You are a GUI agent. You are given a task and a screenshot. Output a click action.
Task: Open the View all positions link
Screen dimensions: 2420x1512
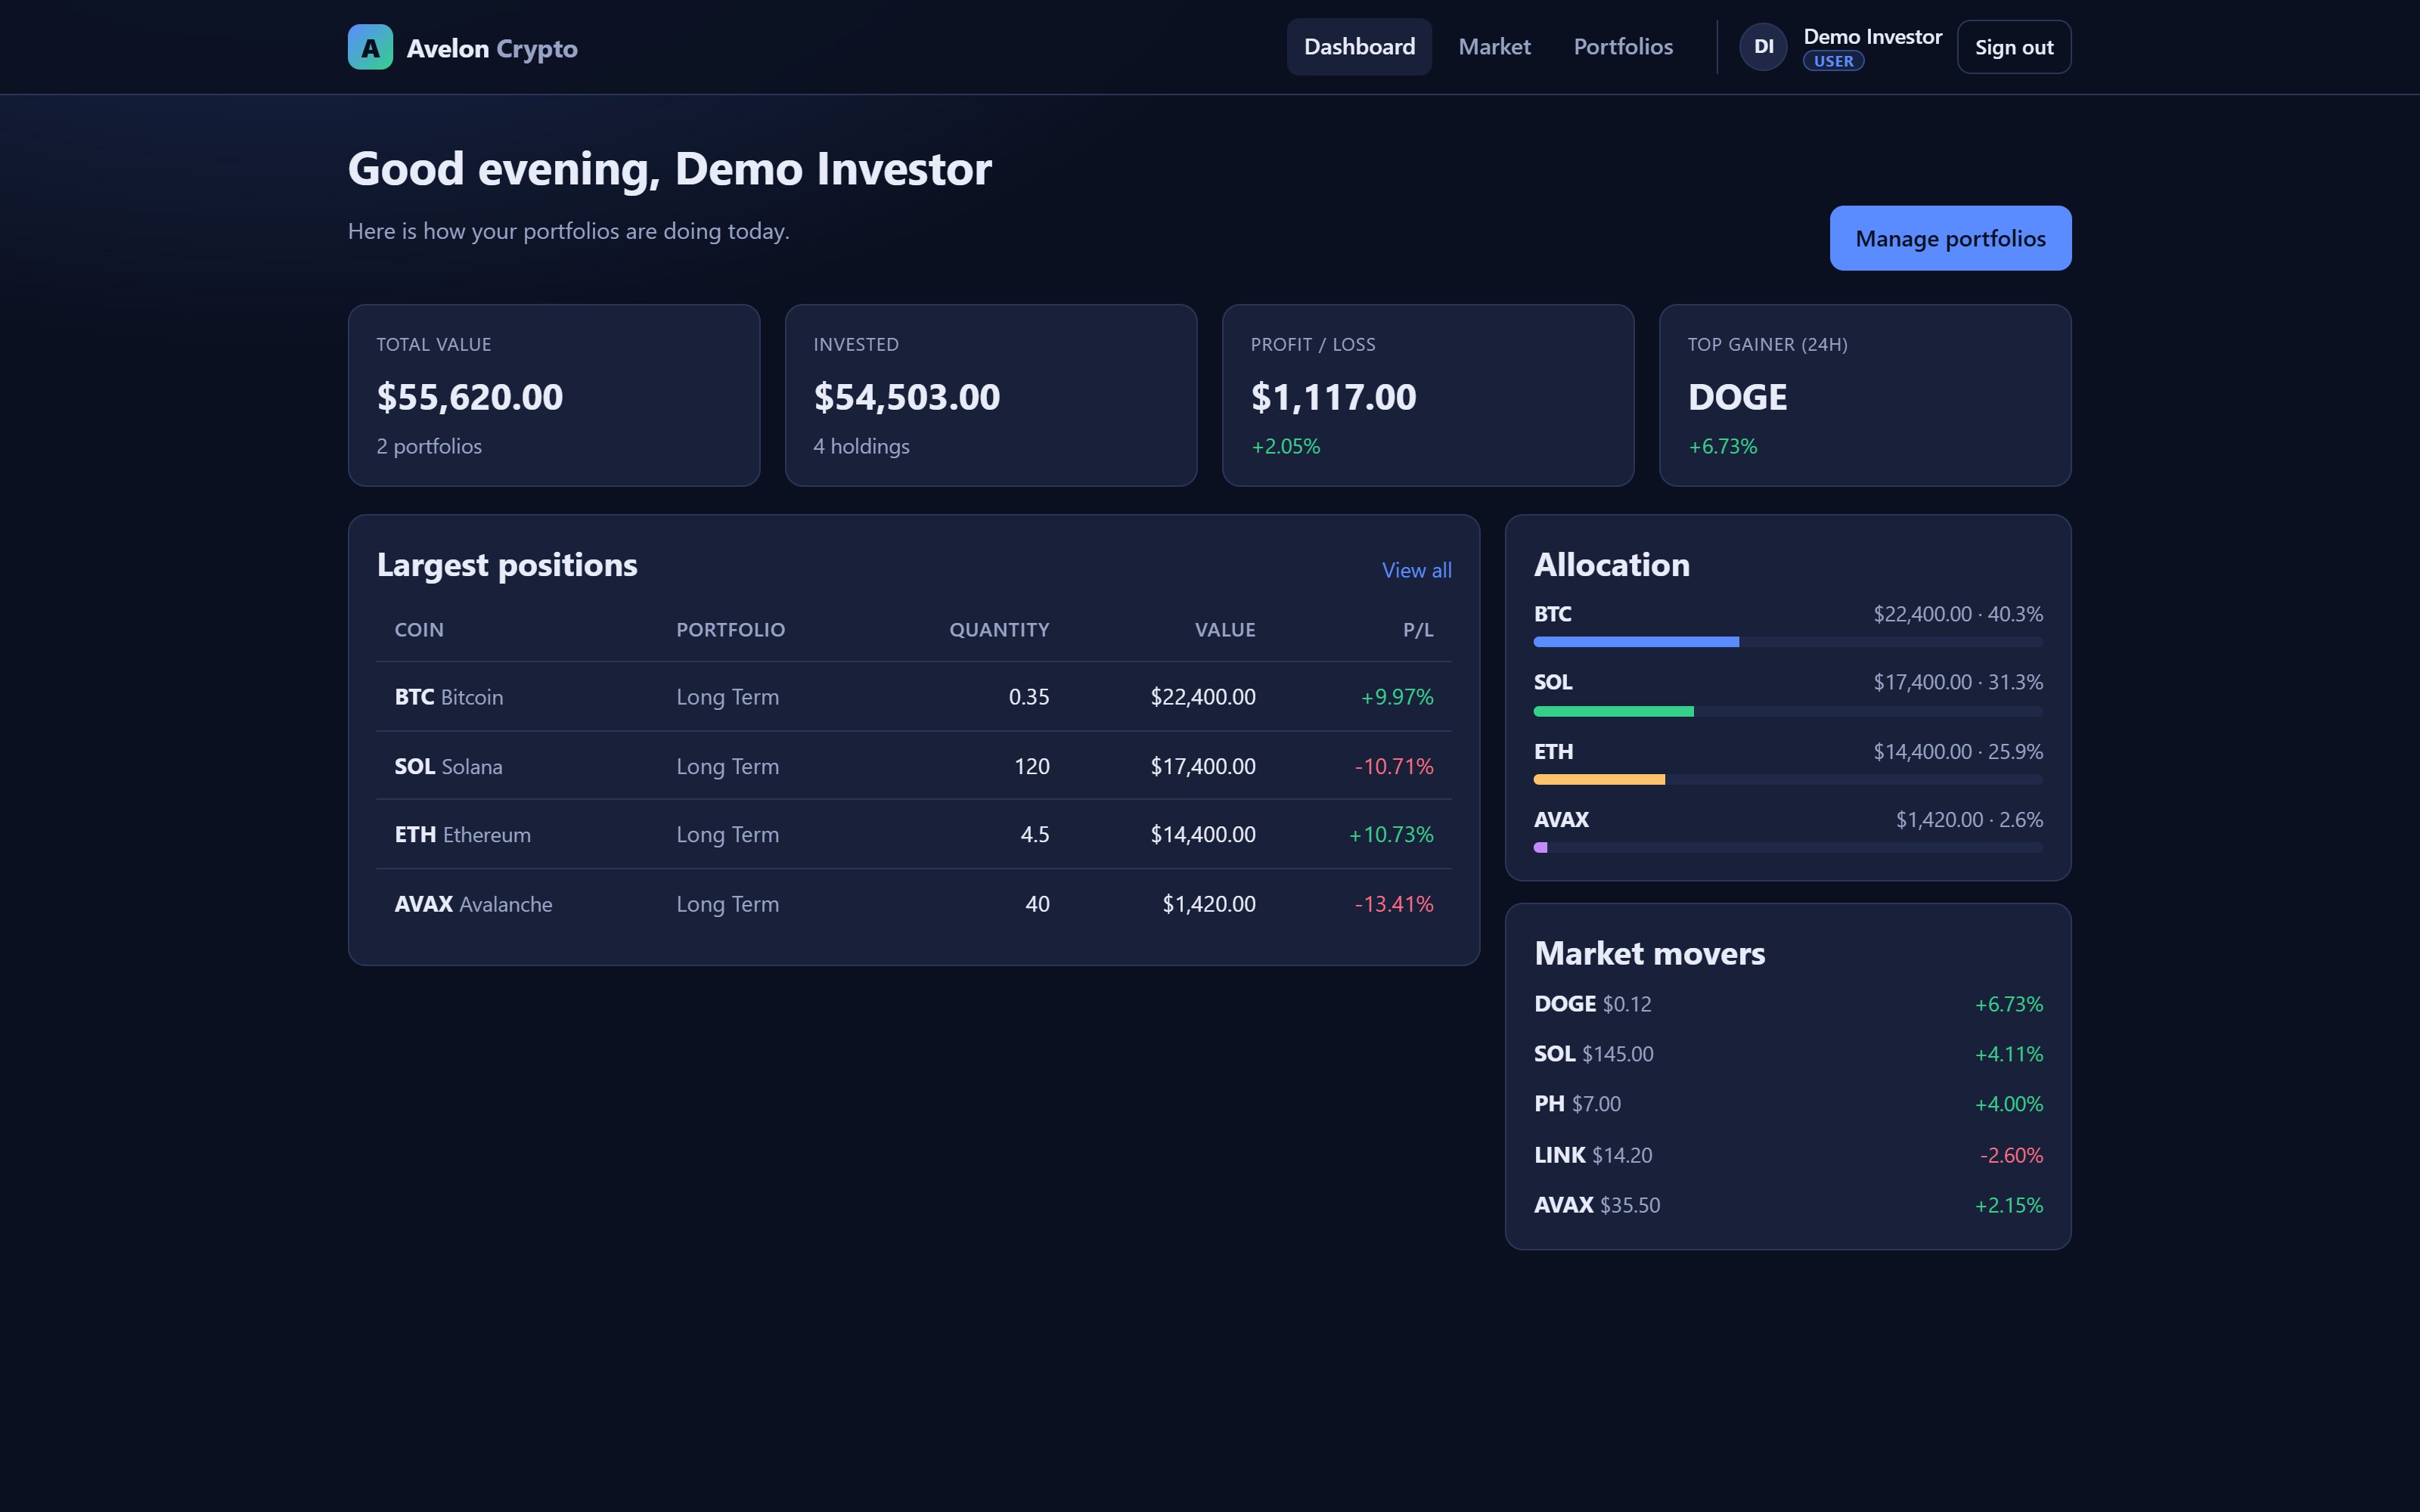click(1416, 570)
